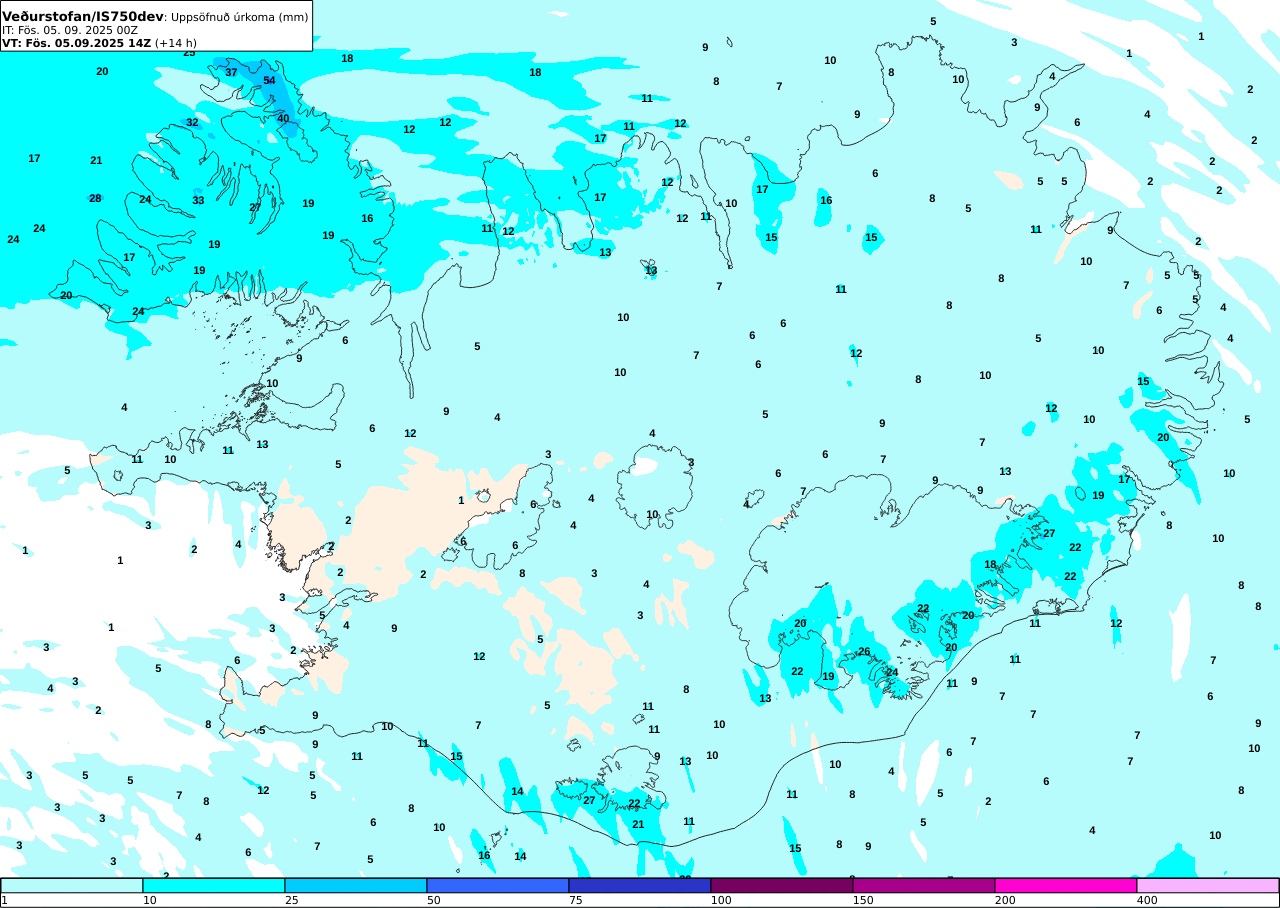Select the light pink 400+ mm legend swatch

1208,885
